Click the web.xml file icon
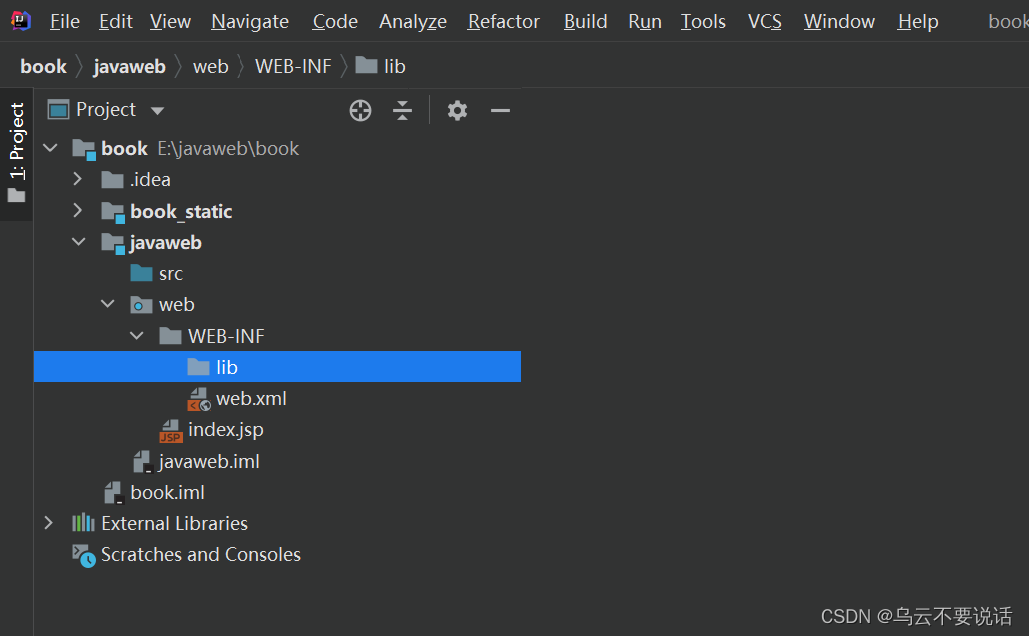The width and height of the screenshot is (1029, 636). coord(199,399)
